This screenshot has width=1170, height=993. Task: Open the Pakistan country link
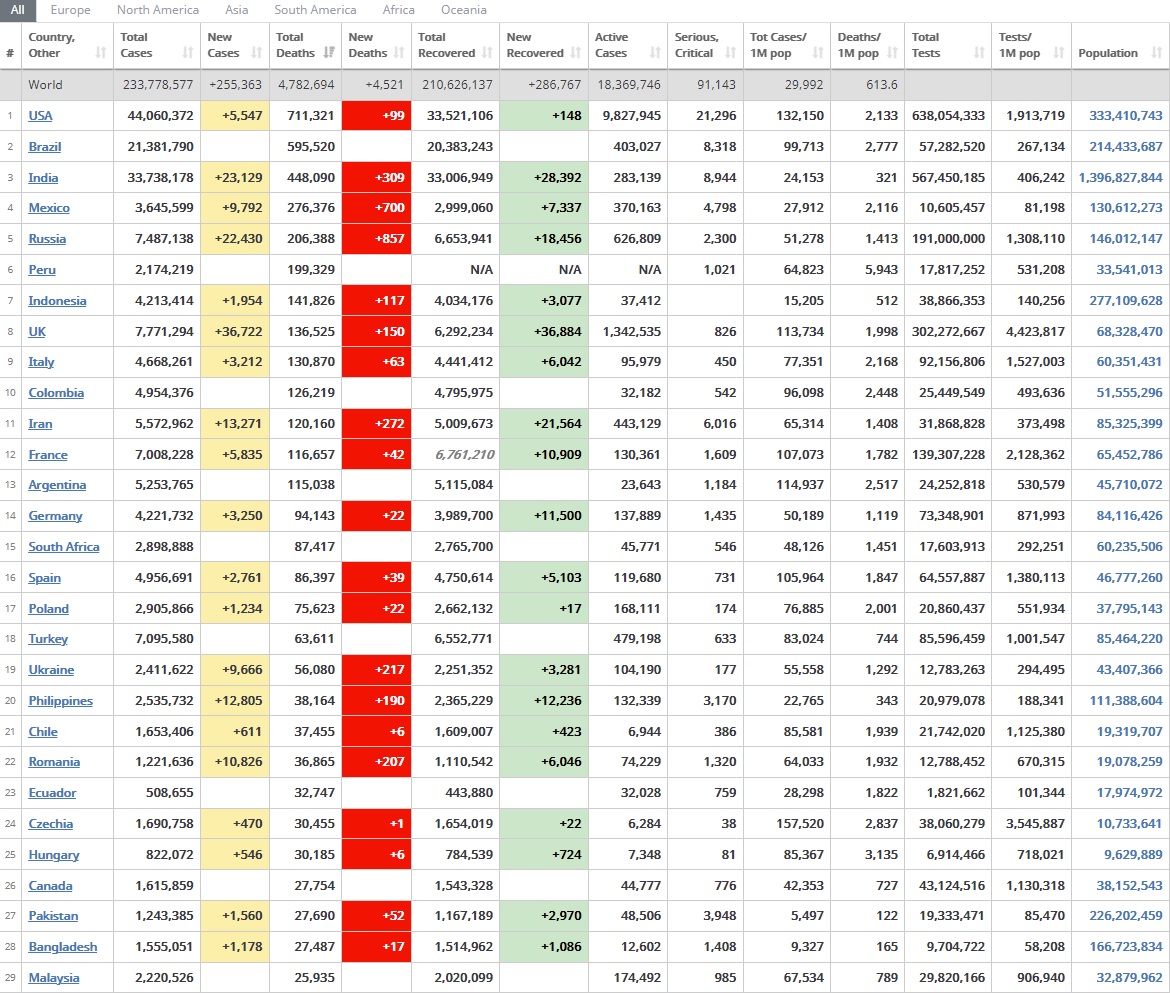pos(53,916)
